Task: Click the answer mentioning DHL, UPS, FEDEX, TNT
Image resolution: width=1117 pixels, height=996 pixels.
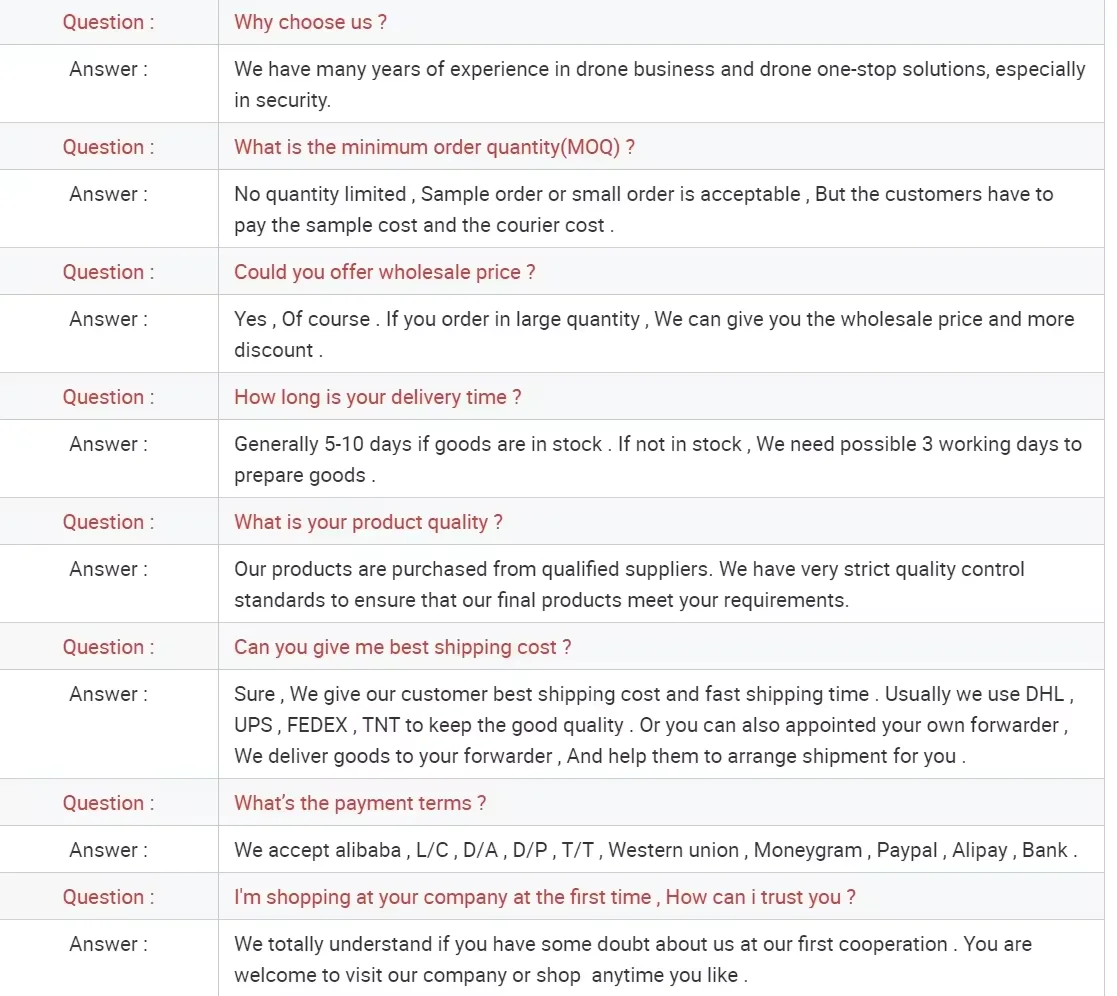Action: (653, 724)
